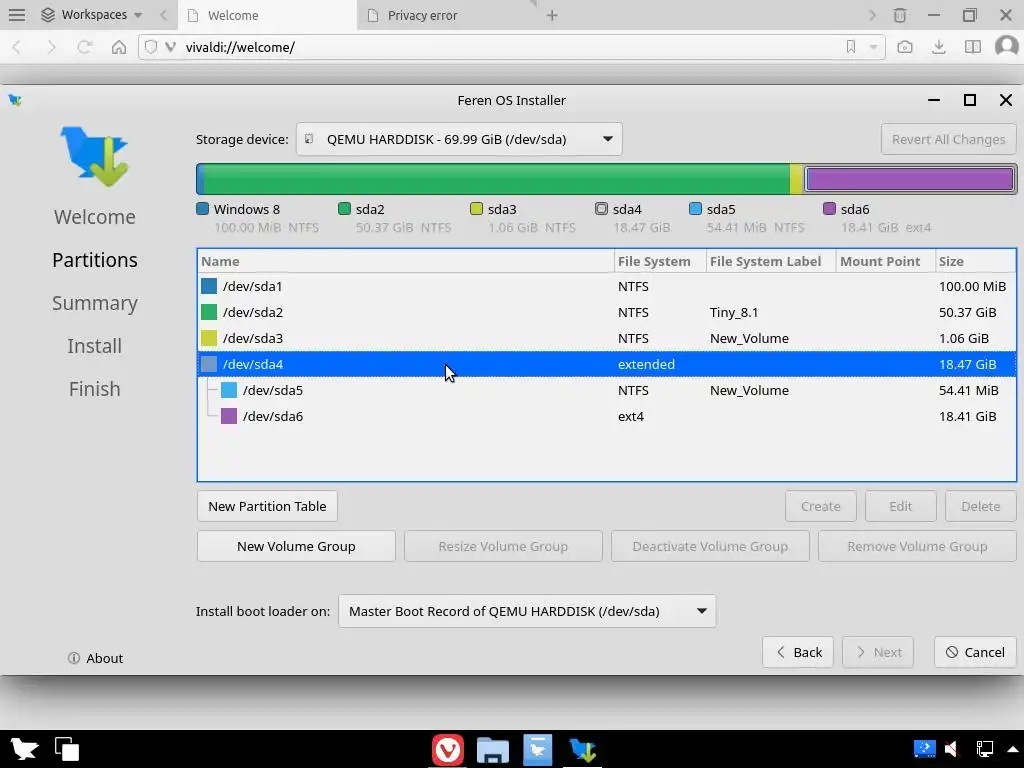Viewport: 1024px width, 768px height.
Task: Select the /dev/sda5 partition row
Action: tap(607, 391)
